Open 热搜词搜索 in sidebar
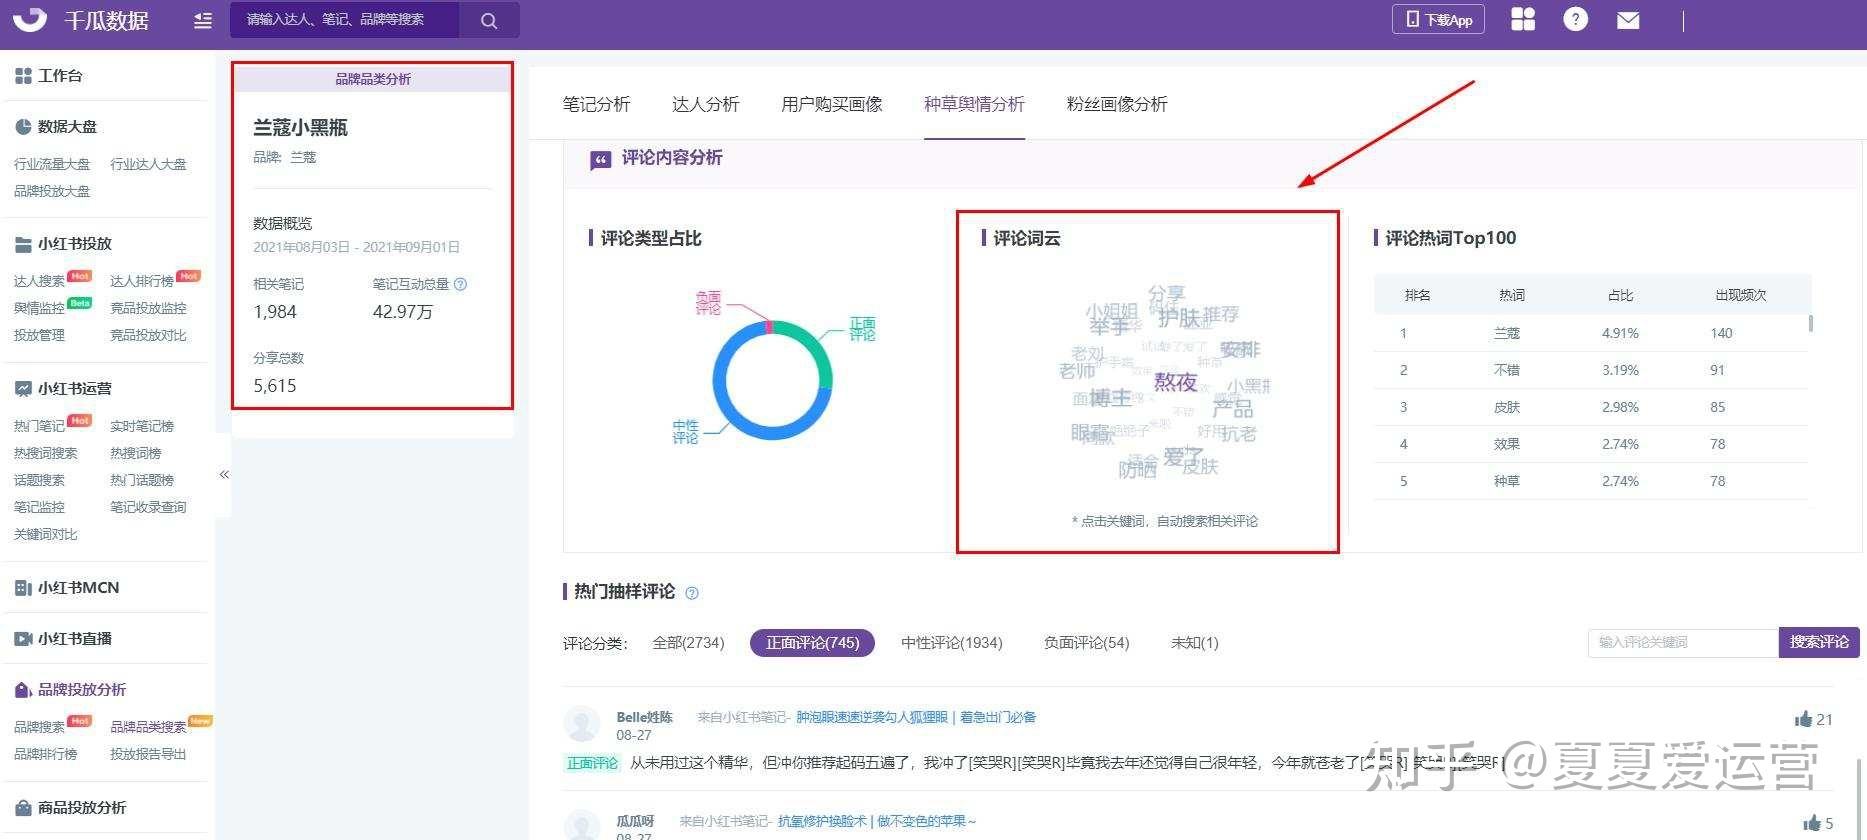The width and height of the screenshot is (1867, 840). tap(46, 453)
